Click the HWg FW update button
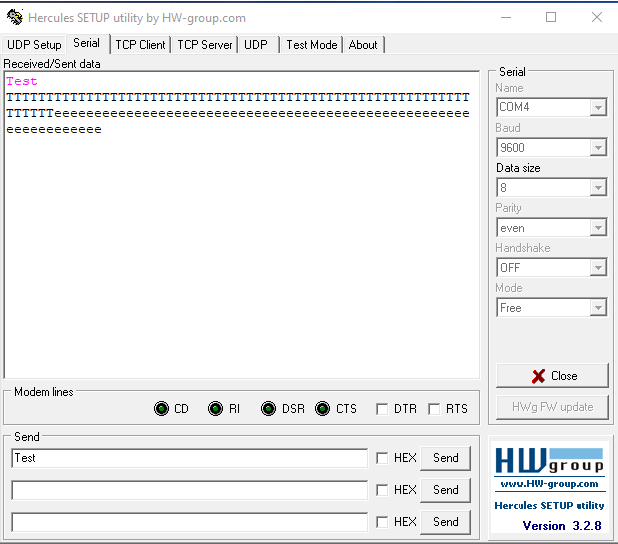 point(552,407)
